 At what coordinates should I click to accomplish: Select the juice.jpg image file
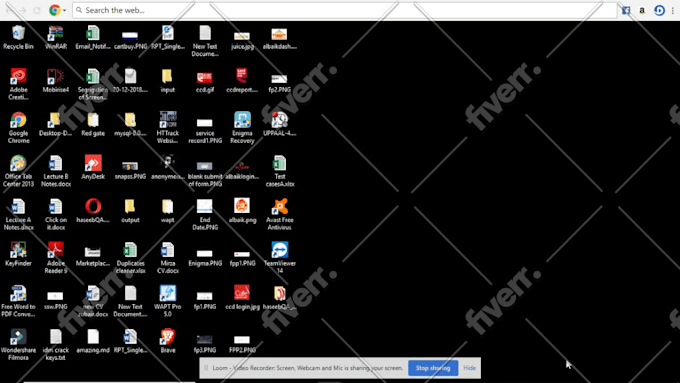[242, 40]
